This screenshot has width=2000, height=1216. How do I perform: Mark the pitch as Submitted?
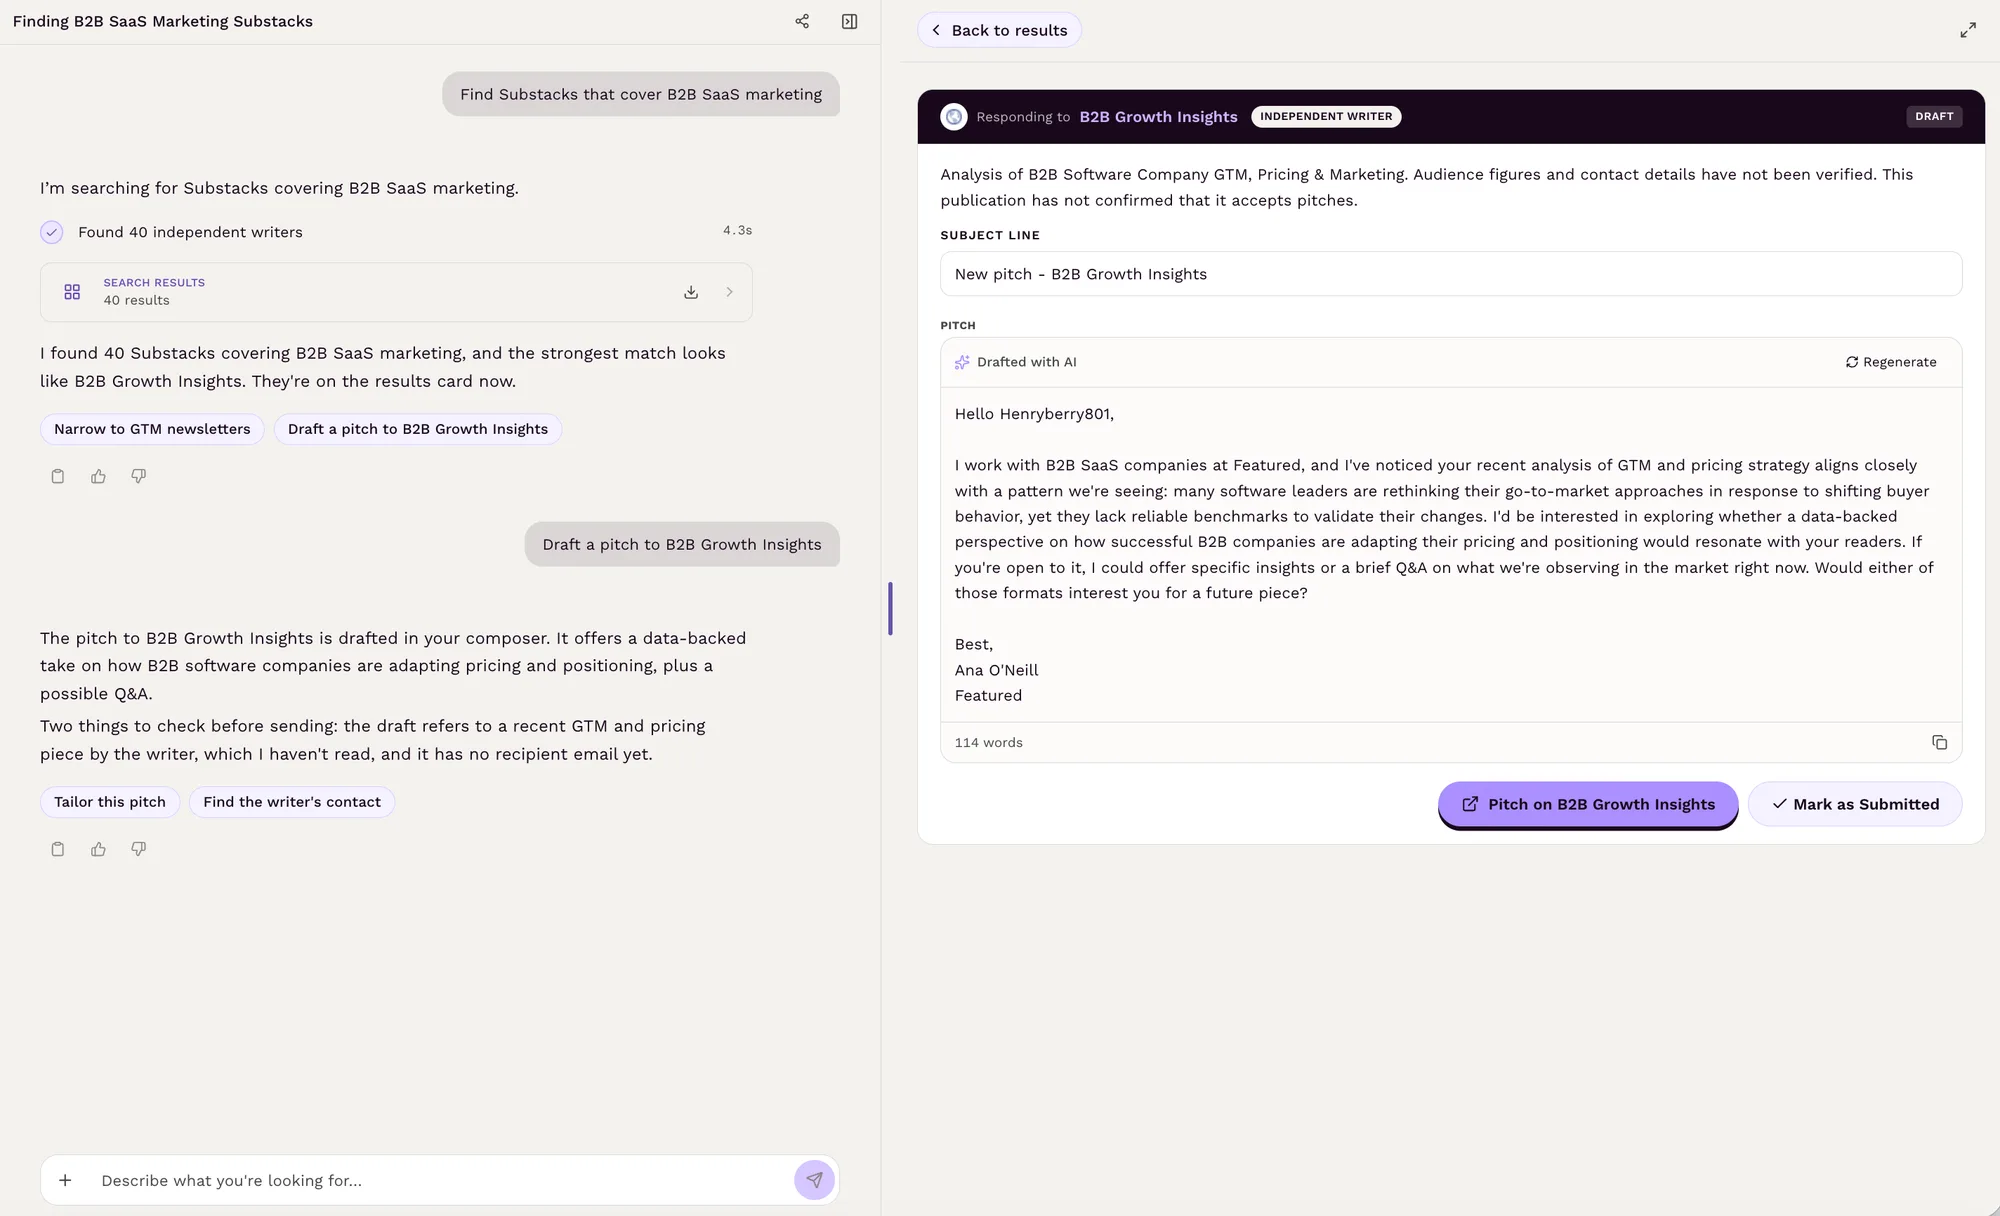(x=1855, y=804)
